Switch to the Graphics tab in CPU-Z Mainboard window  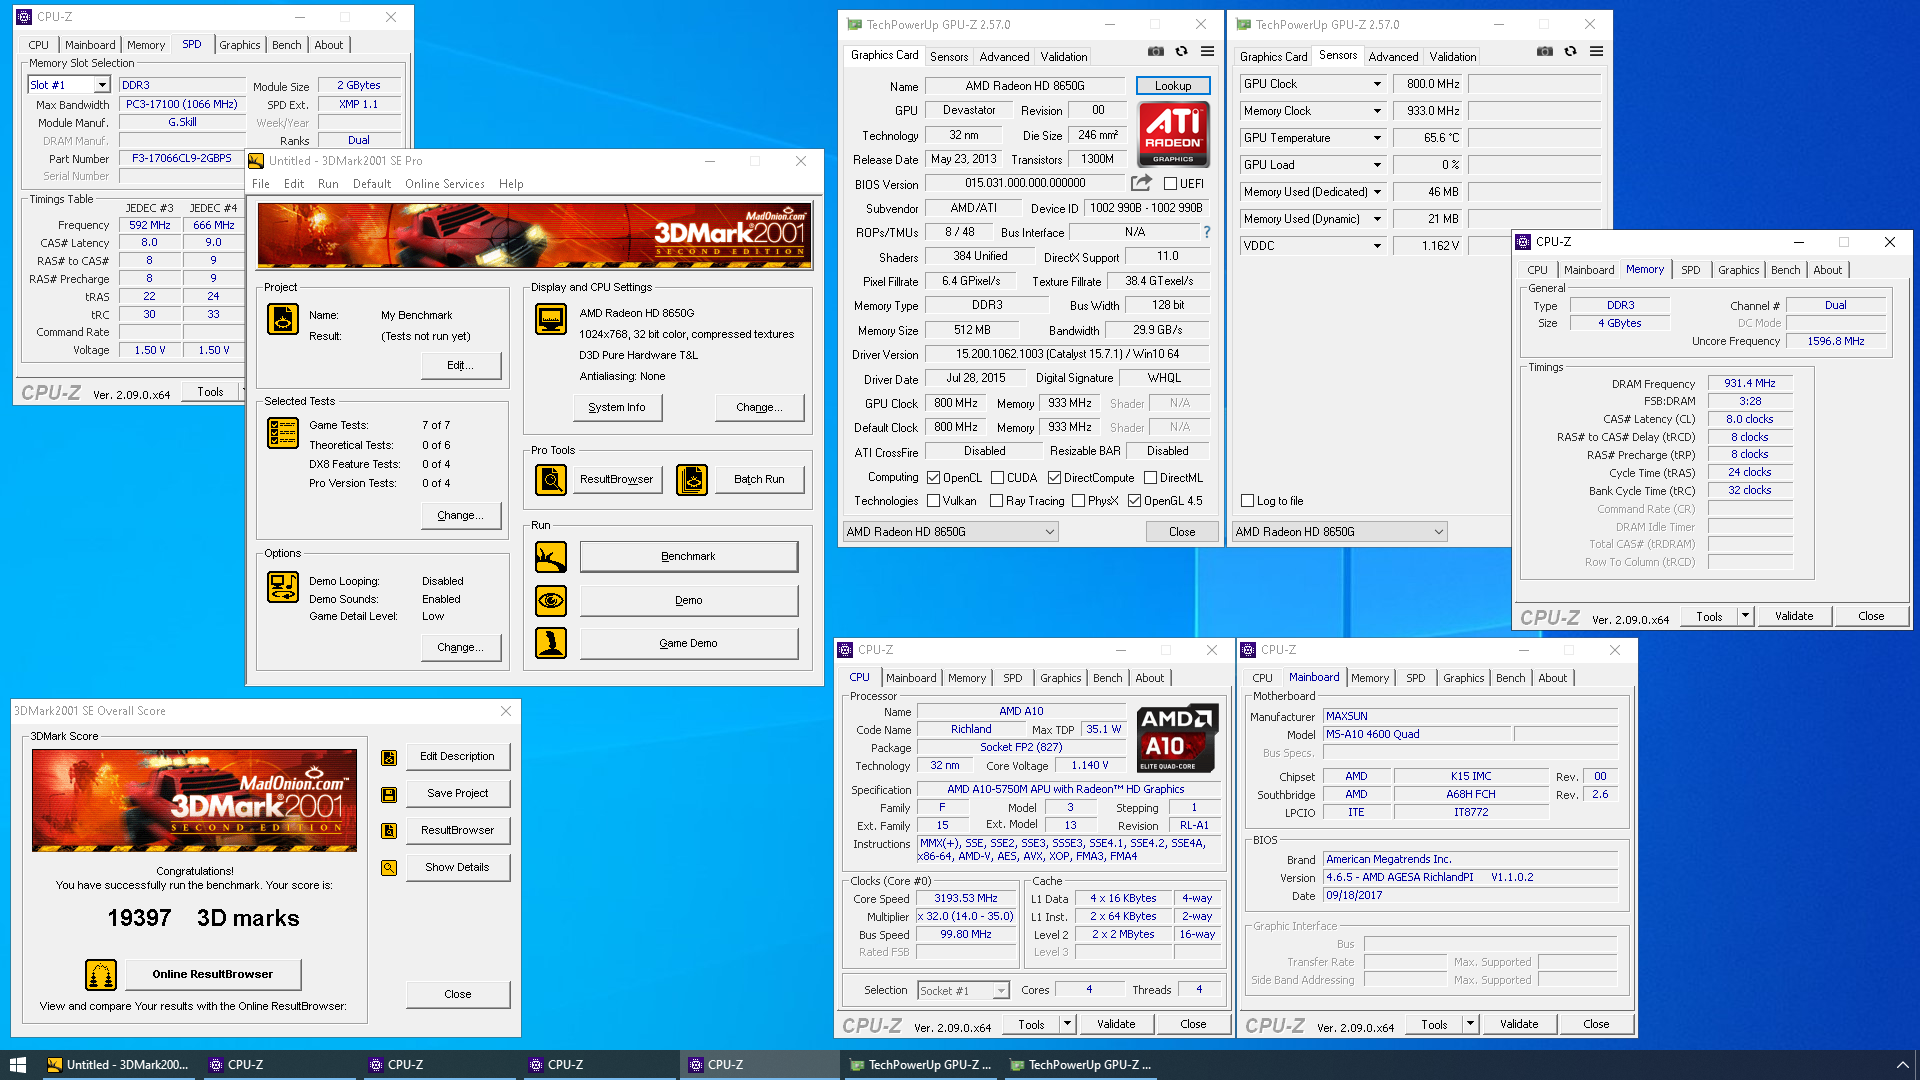pos(1463,678)
